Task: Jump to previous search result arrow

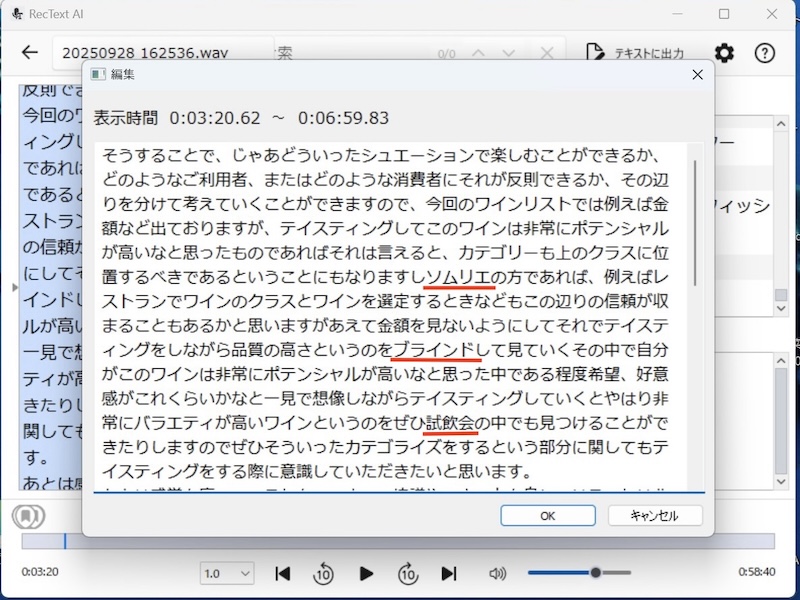Action: coord(479,53)
